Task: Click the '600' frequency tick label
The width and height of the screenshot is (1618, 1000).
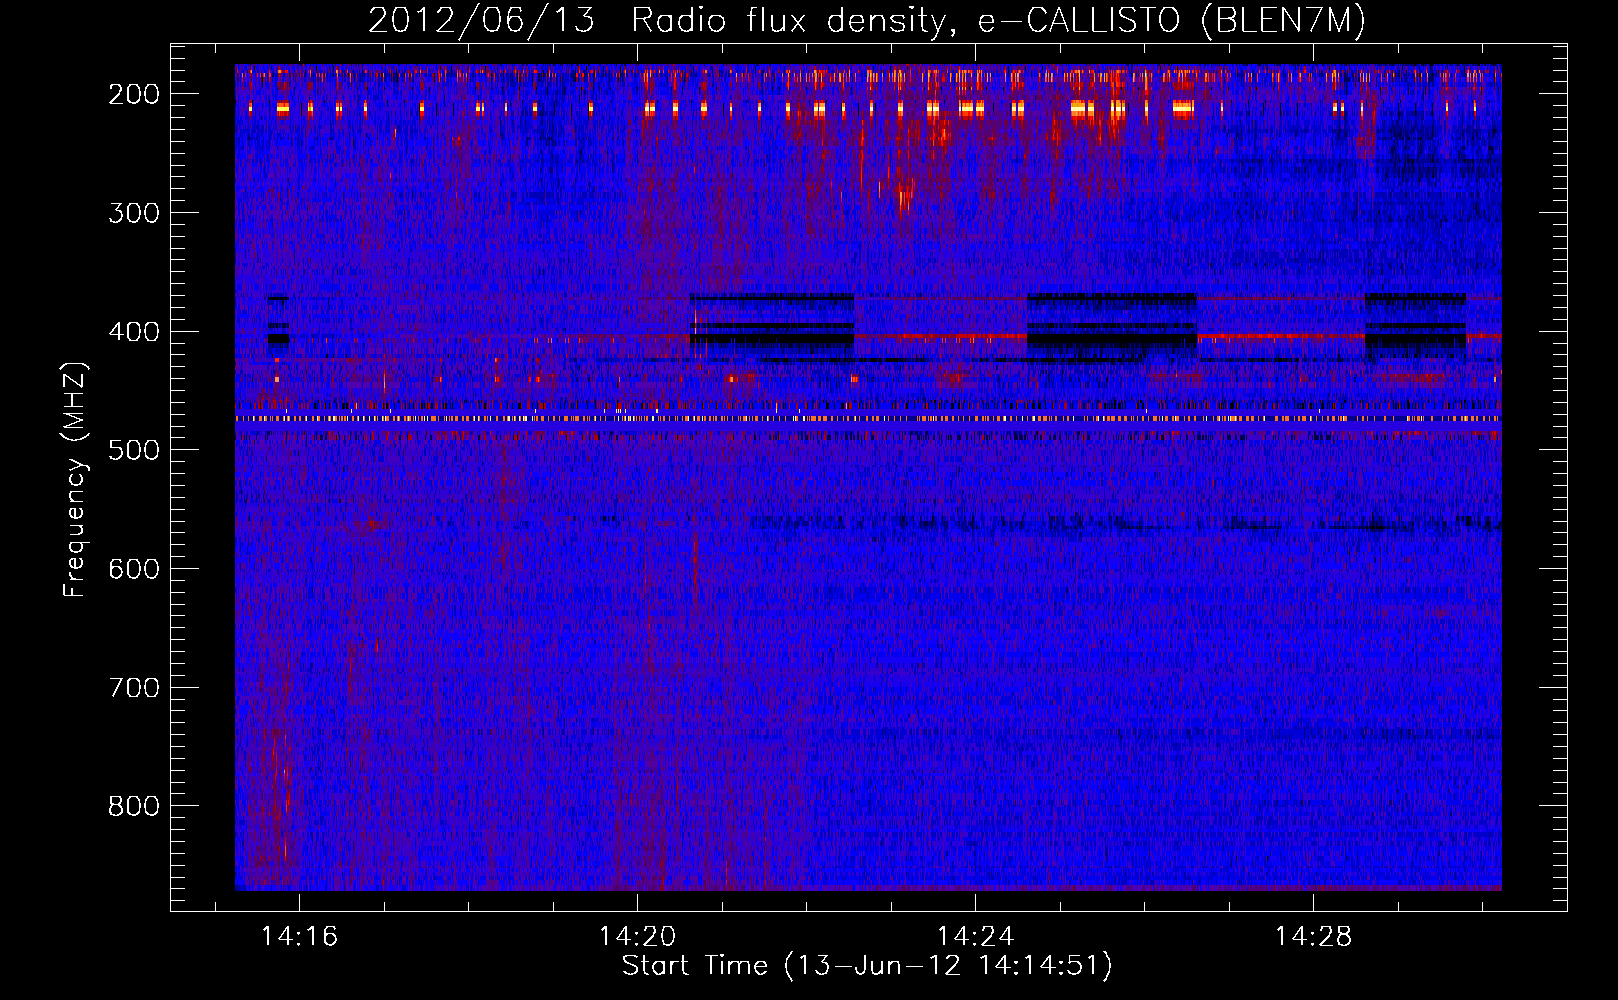Action: [133, 569]
